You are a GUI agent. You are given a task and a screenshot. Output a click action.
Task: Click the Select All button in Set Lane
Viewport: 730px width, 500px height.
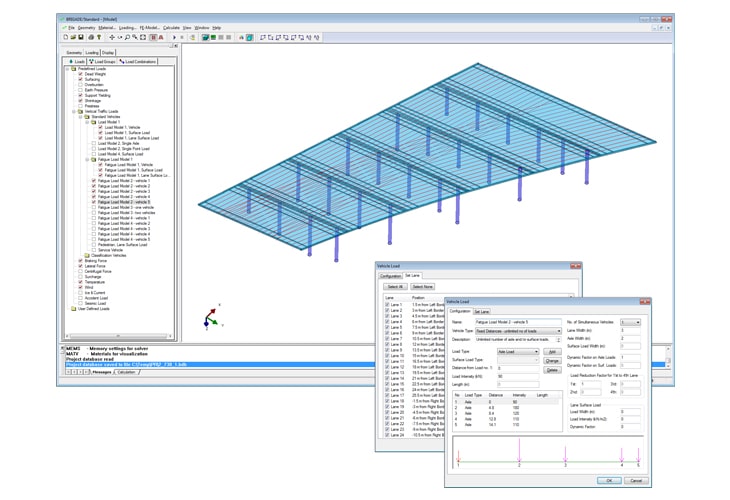(x=395, y=287)
